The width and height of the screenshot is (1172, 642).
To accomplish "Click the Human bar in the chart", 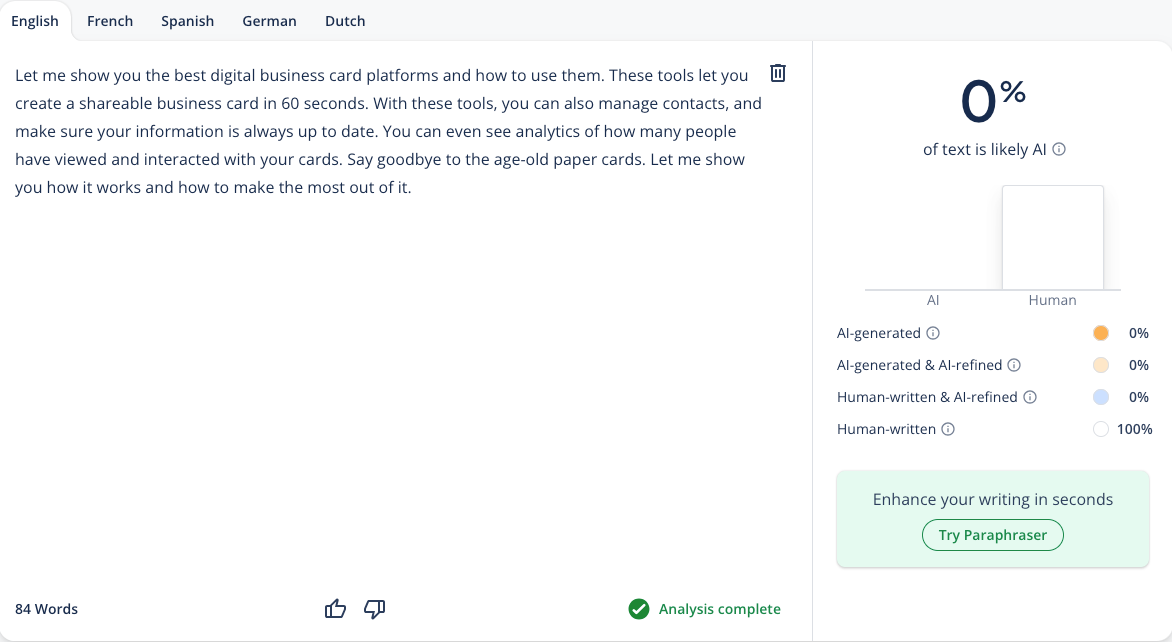I will point(1052,238).
